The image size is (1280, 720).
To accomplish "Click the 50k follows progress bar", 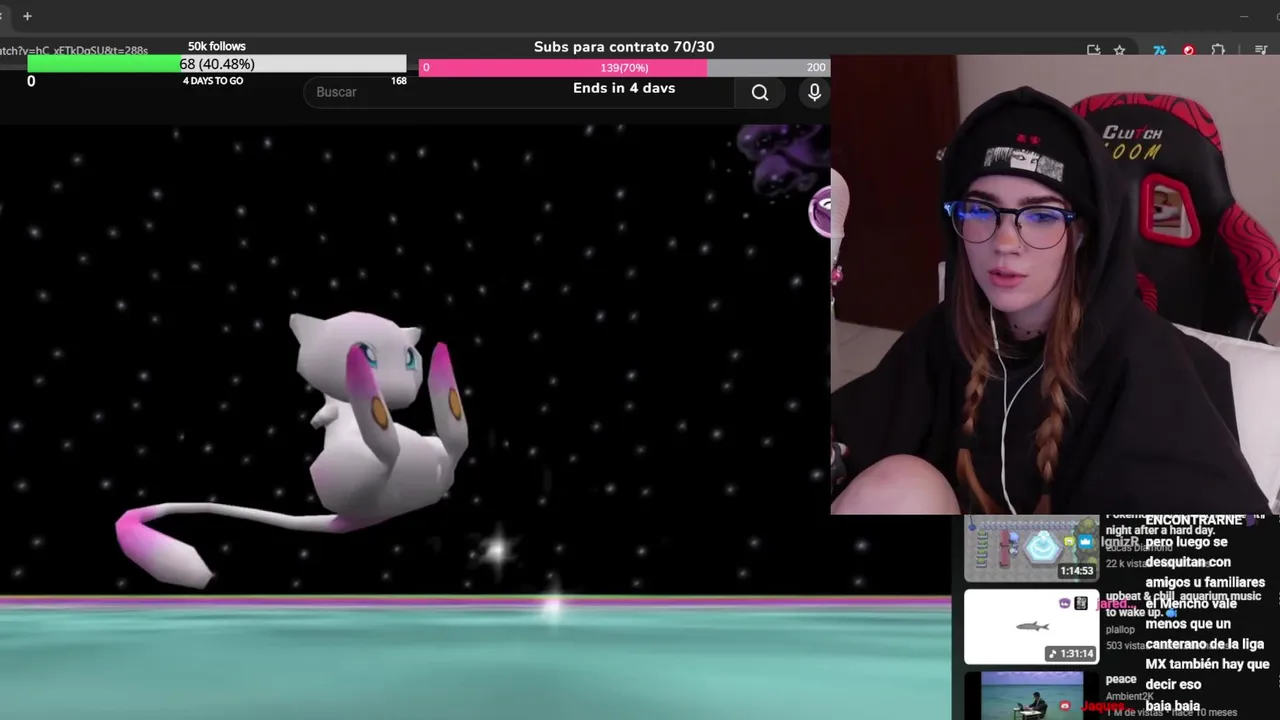I will [217, 64].
